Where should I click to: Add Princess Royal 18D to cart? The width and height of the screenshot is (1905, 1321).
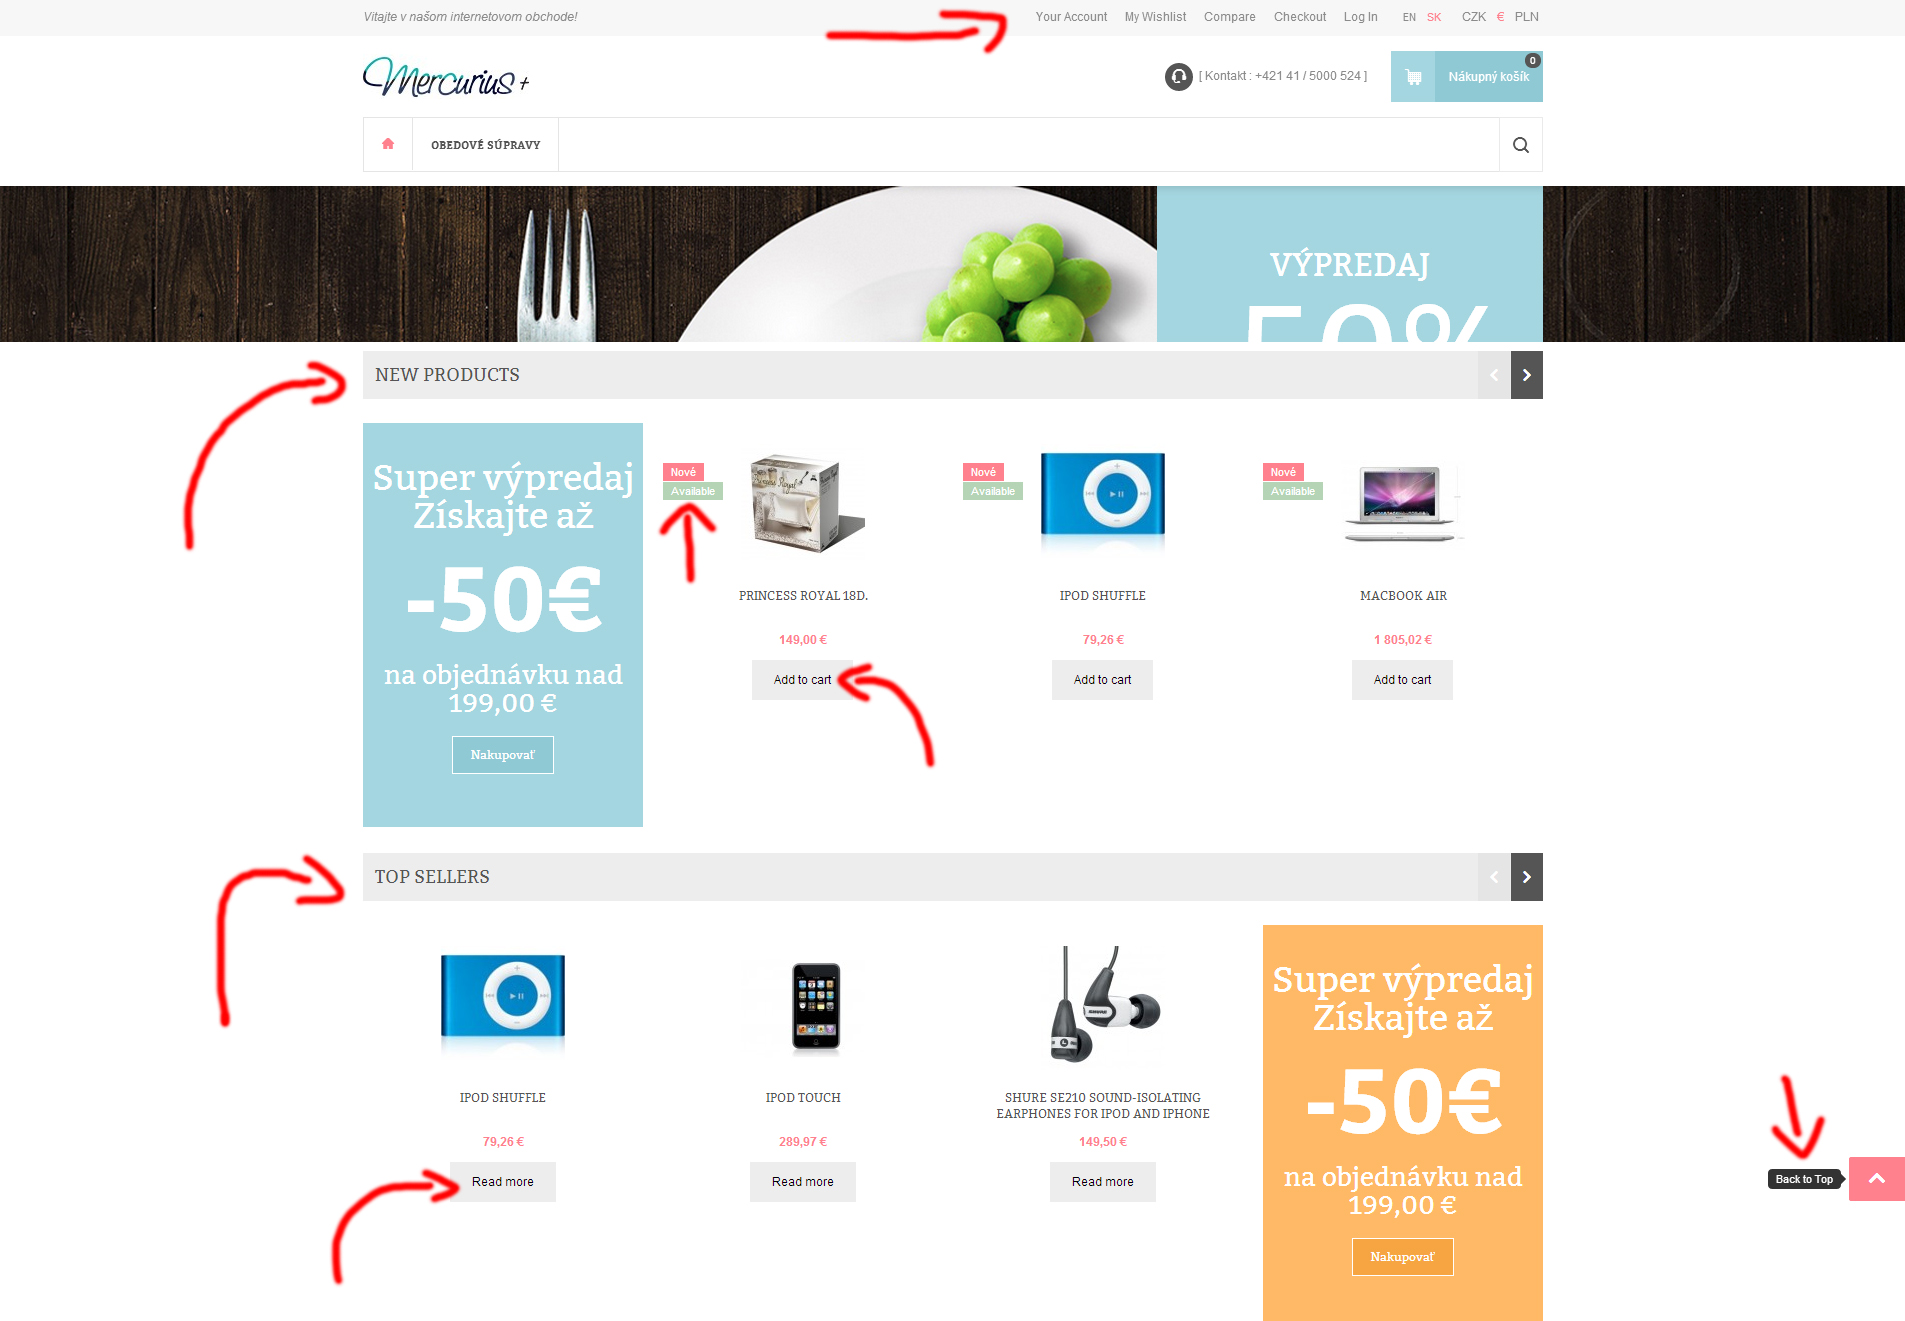pos(802,680)
